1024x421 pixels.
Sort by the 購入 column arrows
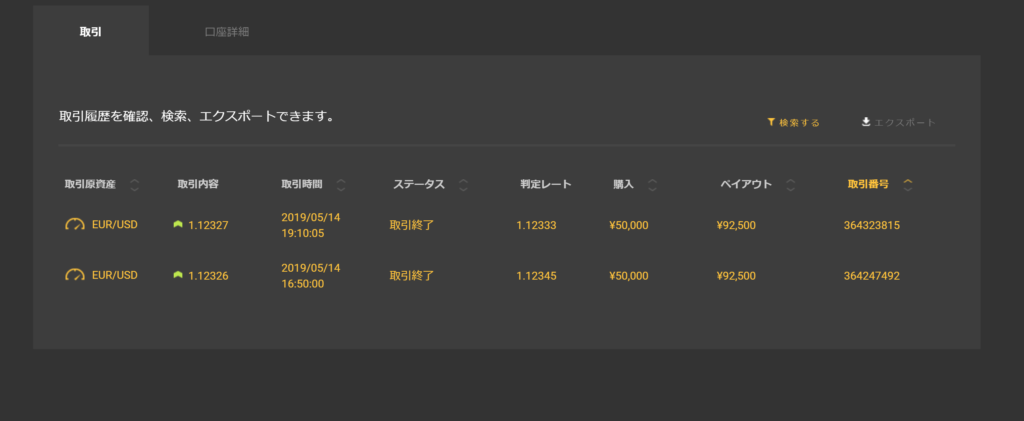coord(652,185)
